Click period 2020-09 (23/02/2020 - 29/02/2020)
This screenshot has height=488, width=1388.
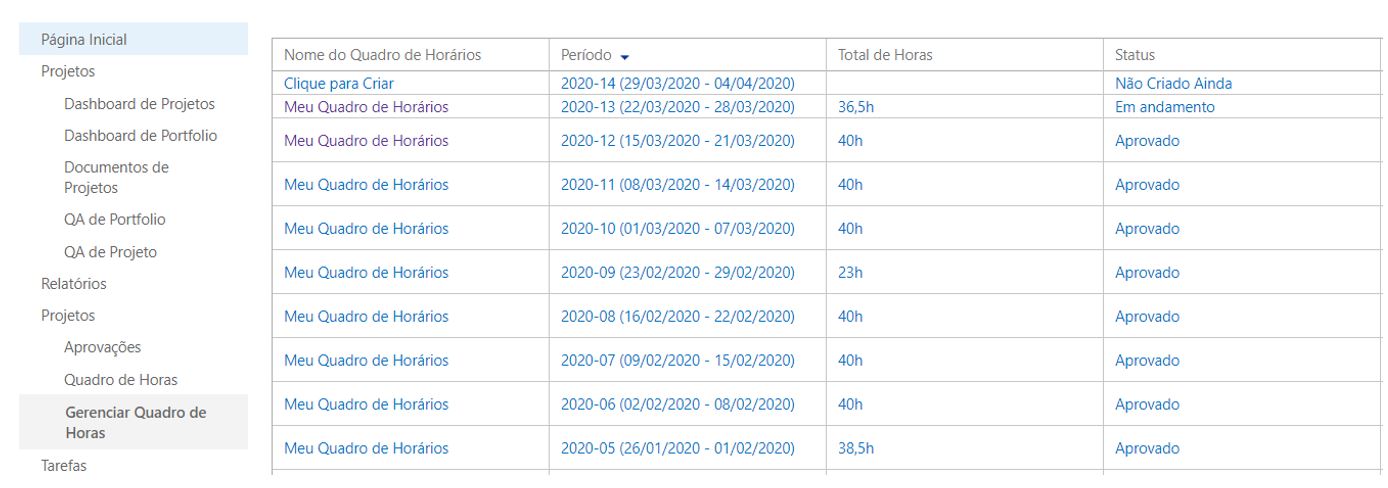[678, 272]
